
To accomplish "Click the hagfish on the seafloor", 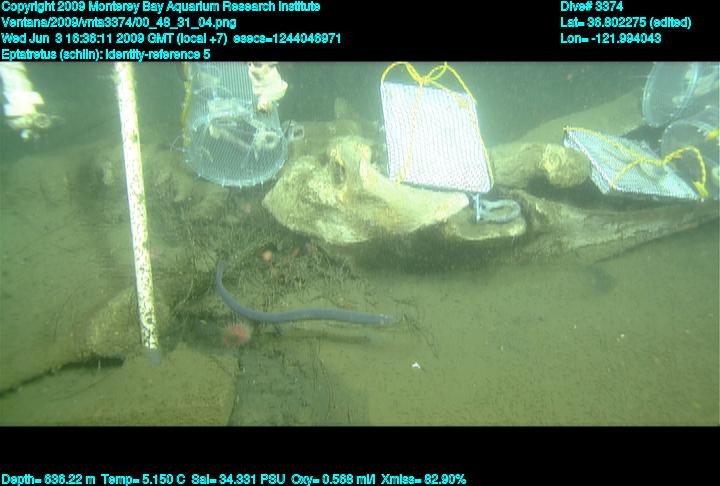I will [300, 315].
